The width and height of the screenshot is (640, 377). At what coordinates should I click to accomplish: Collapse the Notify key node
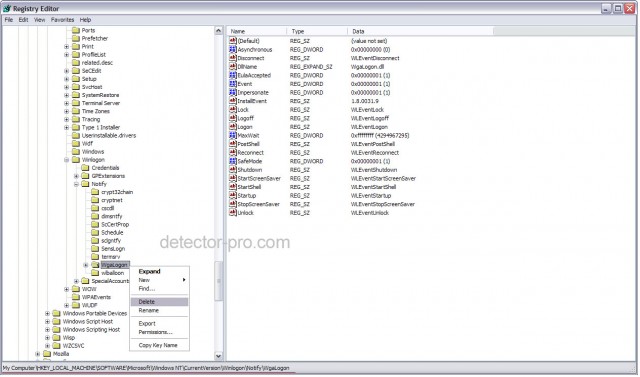(76, 184)
